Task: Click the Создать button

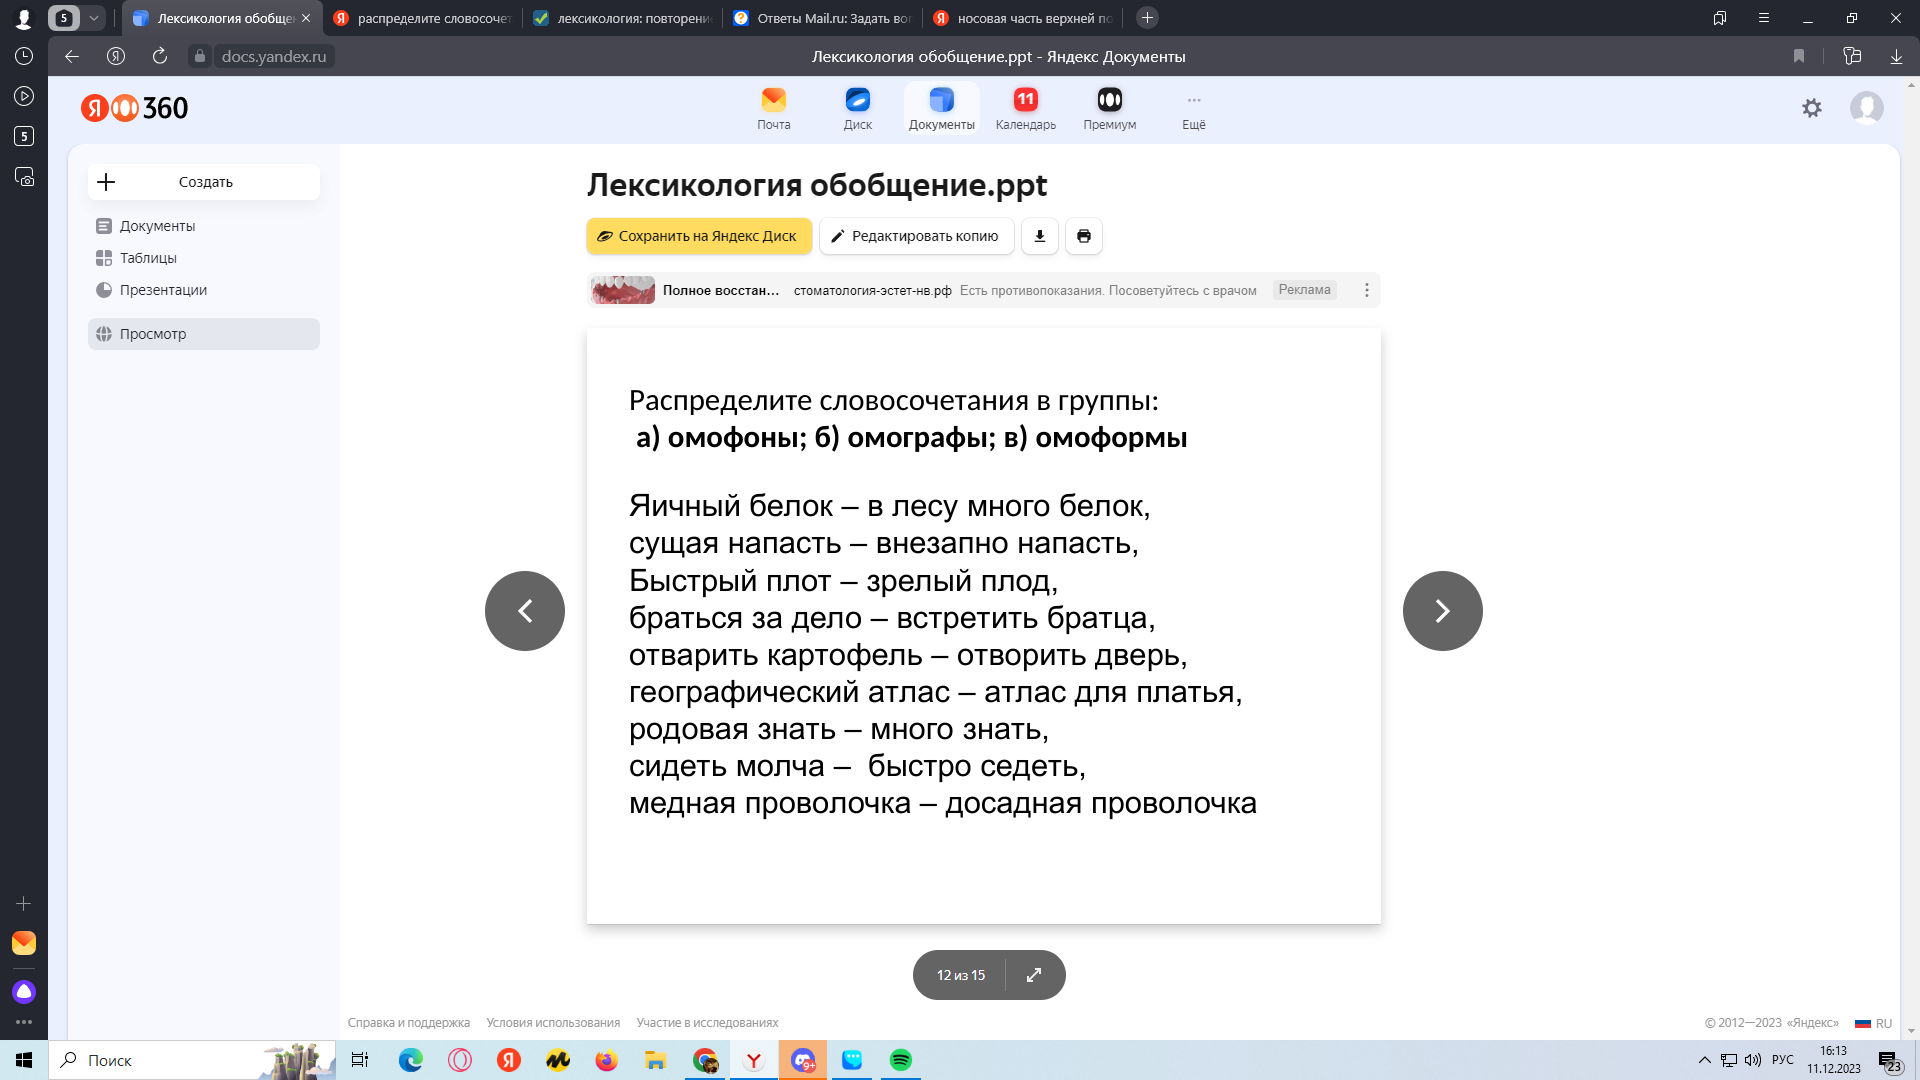Action: 204,182
